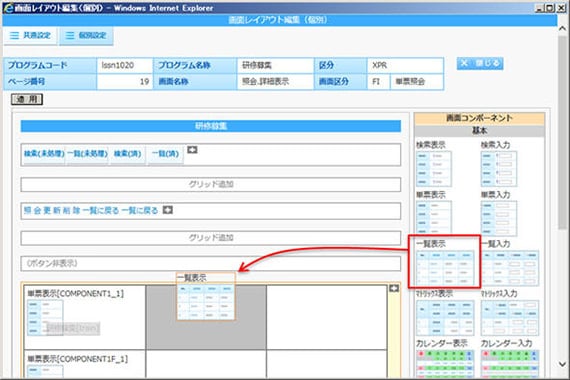Click the 基本 section heading
The image size is (570, 380).
click(479, 131)
